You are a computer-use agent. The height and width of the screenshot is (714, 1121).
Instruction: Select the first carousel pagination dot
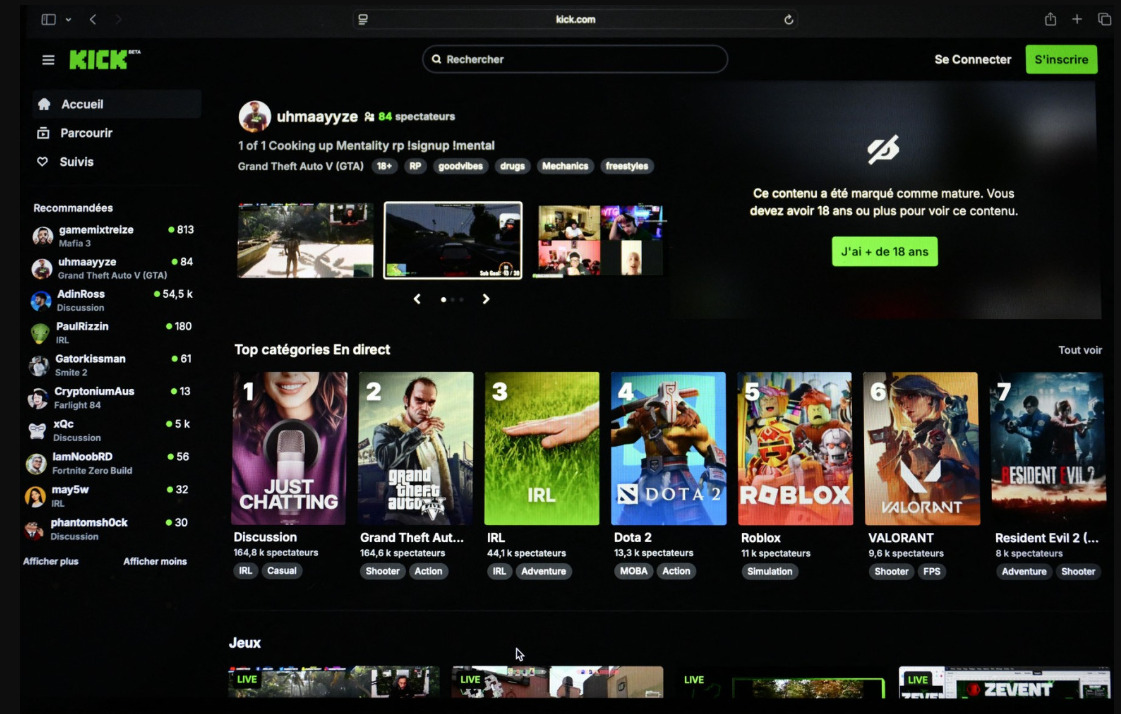[444, 299]
